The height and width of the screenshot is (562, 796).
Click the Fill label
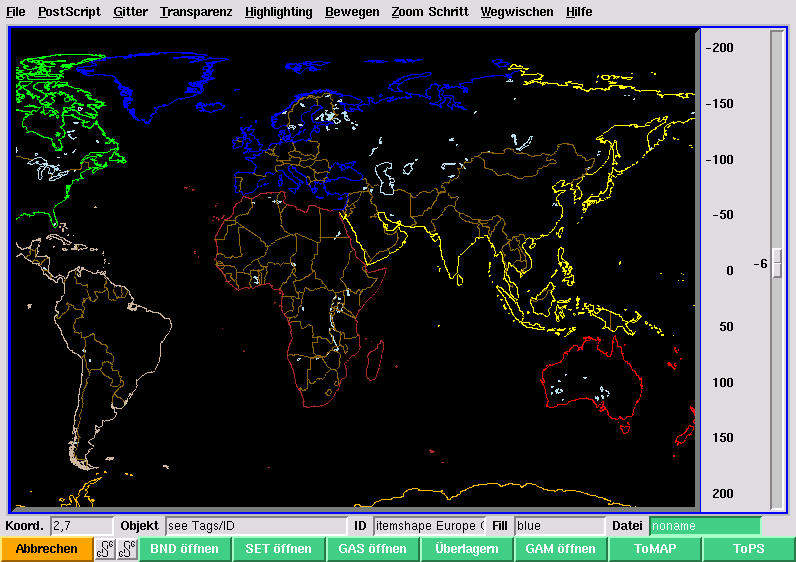click(500, 526)
